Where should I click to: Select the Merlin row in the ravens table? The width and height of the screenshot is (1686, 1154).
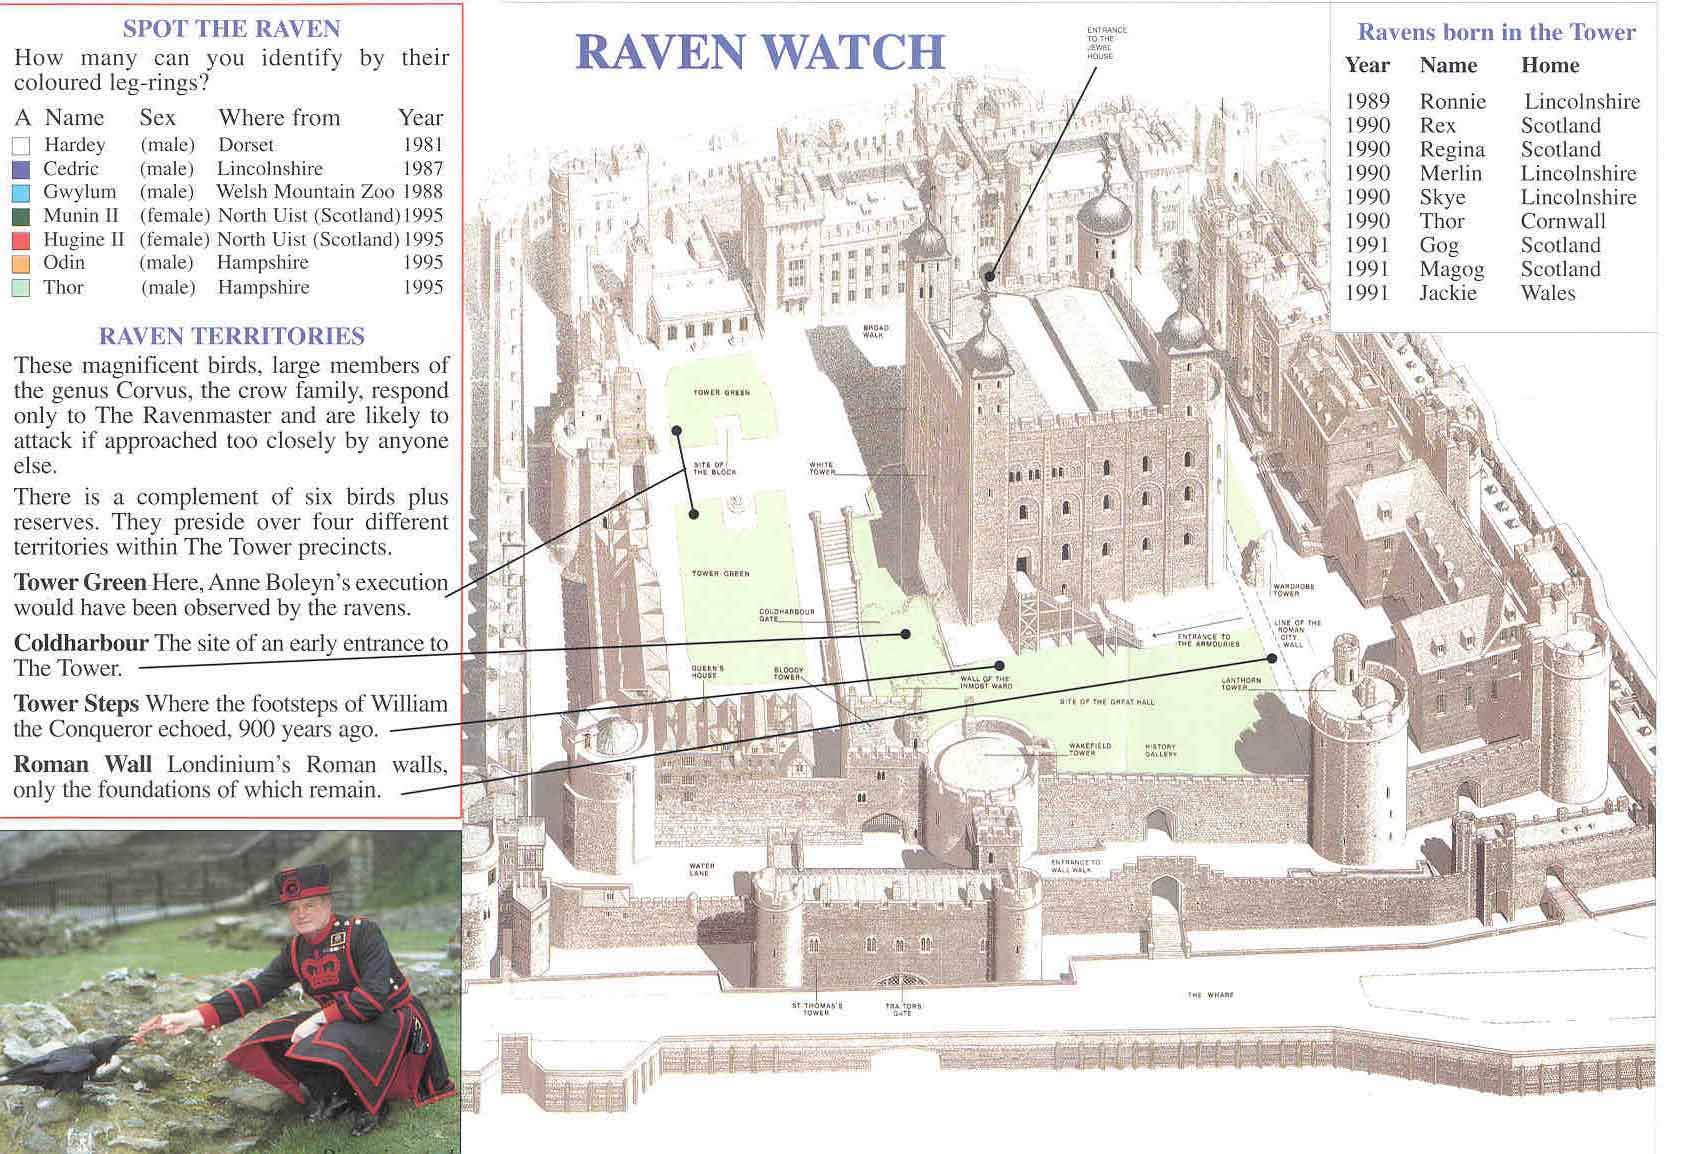[1490, 174]
